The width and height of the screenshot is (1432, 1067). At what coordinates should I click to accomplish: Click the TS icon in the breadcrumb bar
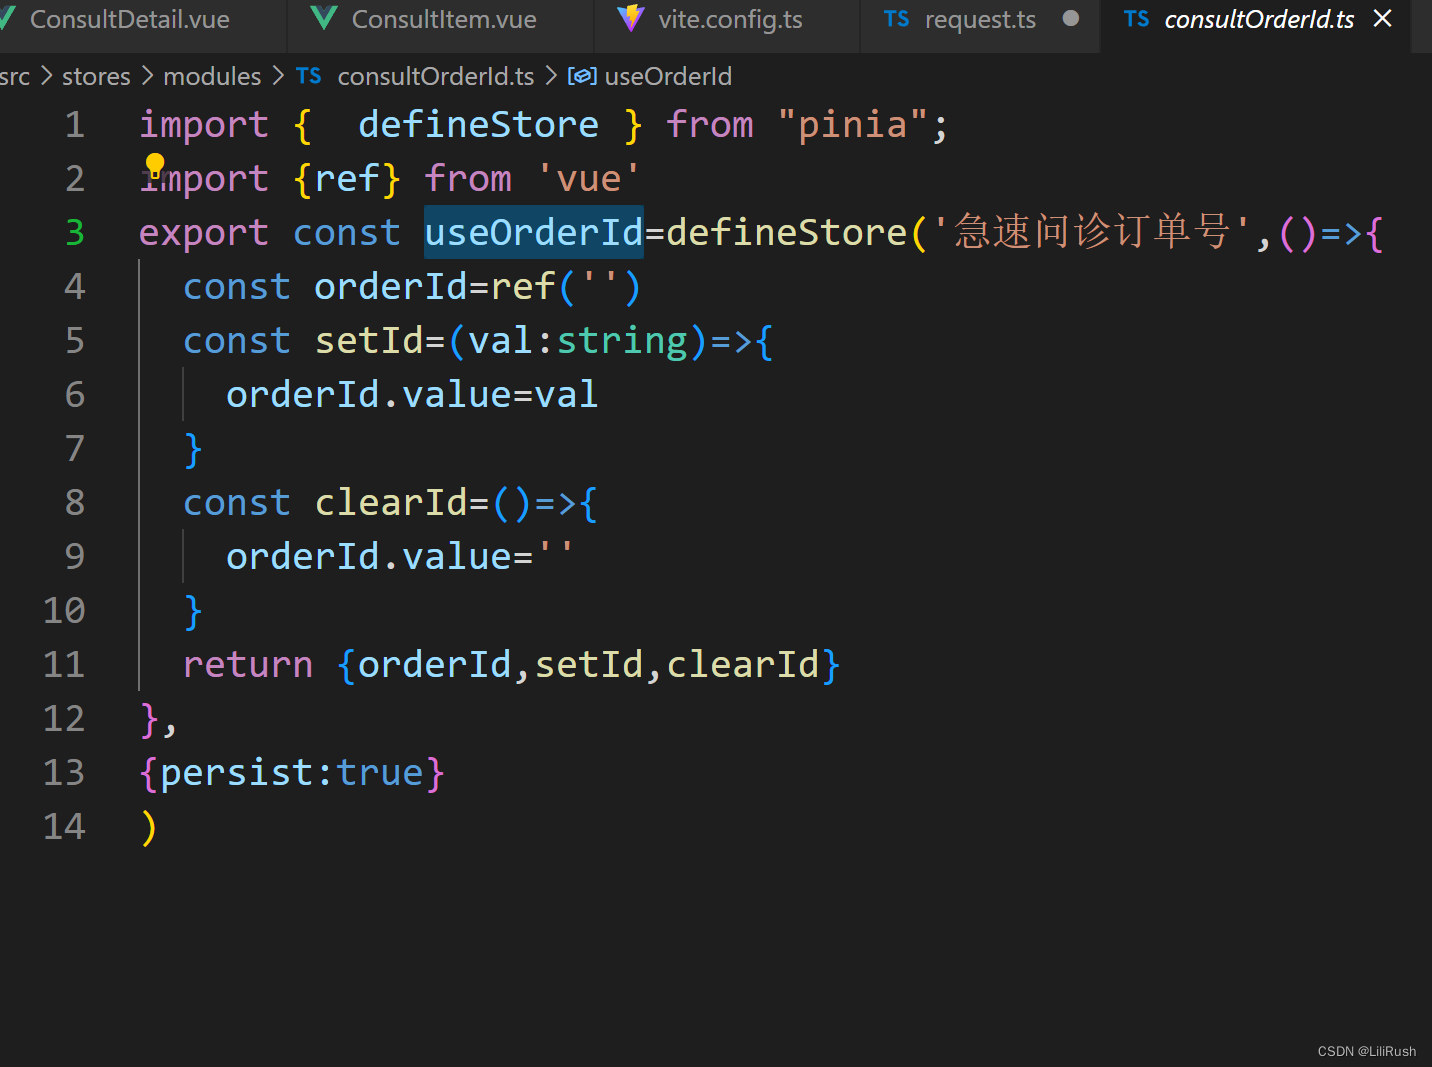(308, 75)
